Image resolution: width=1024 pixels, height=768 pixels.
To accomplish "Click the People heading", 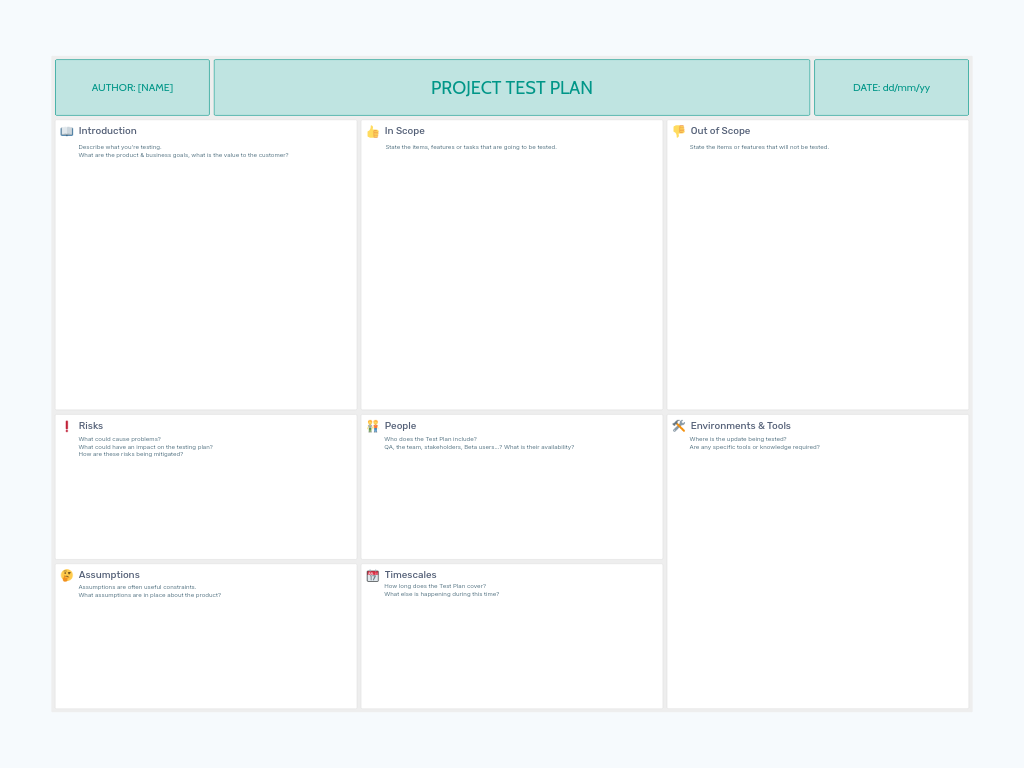I will pyautogui.click(x=400, y=426).
